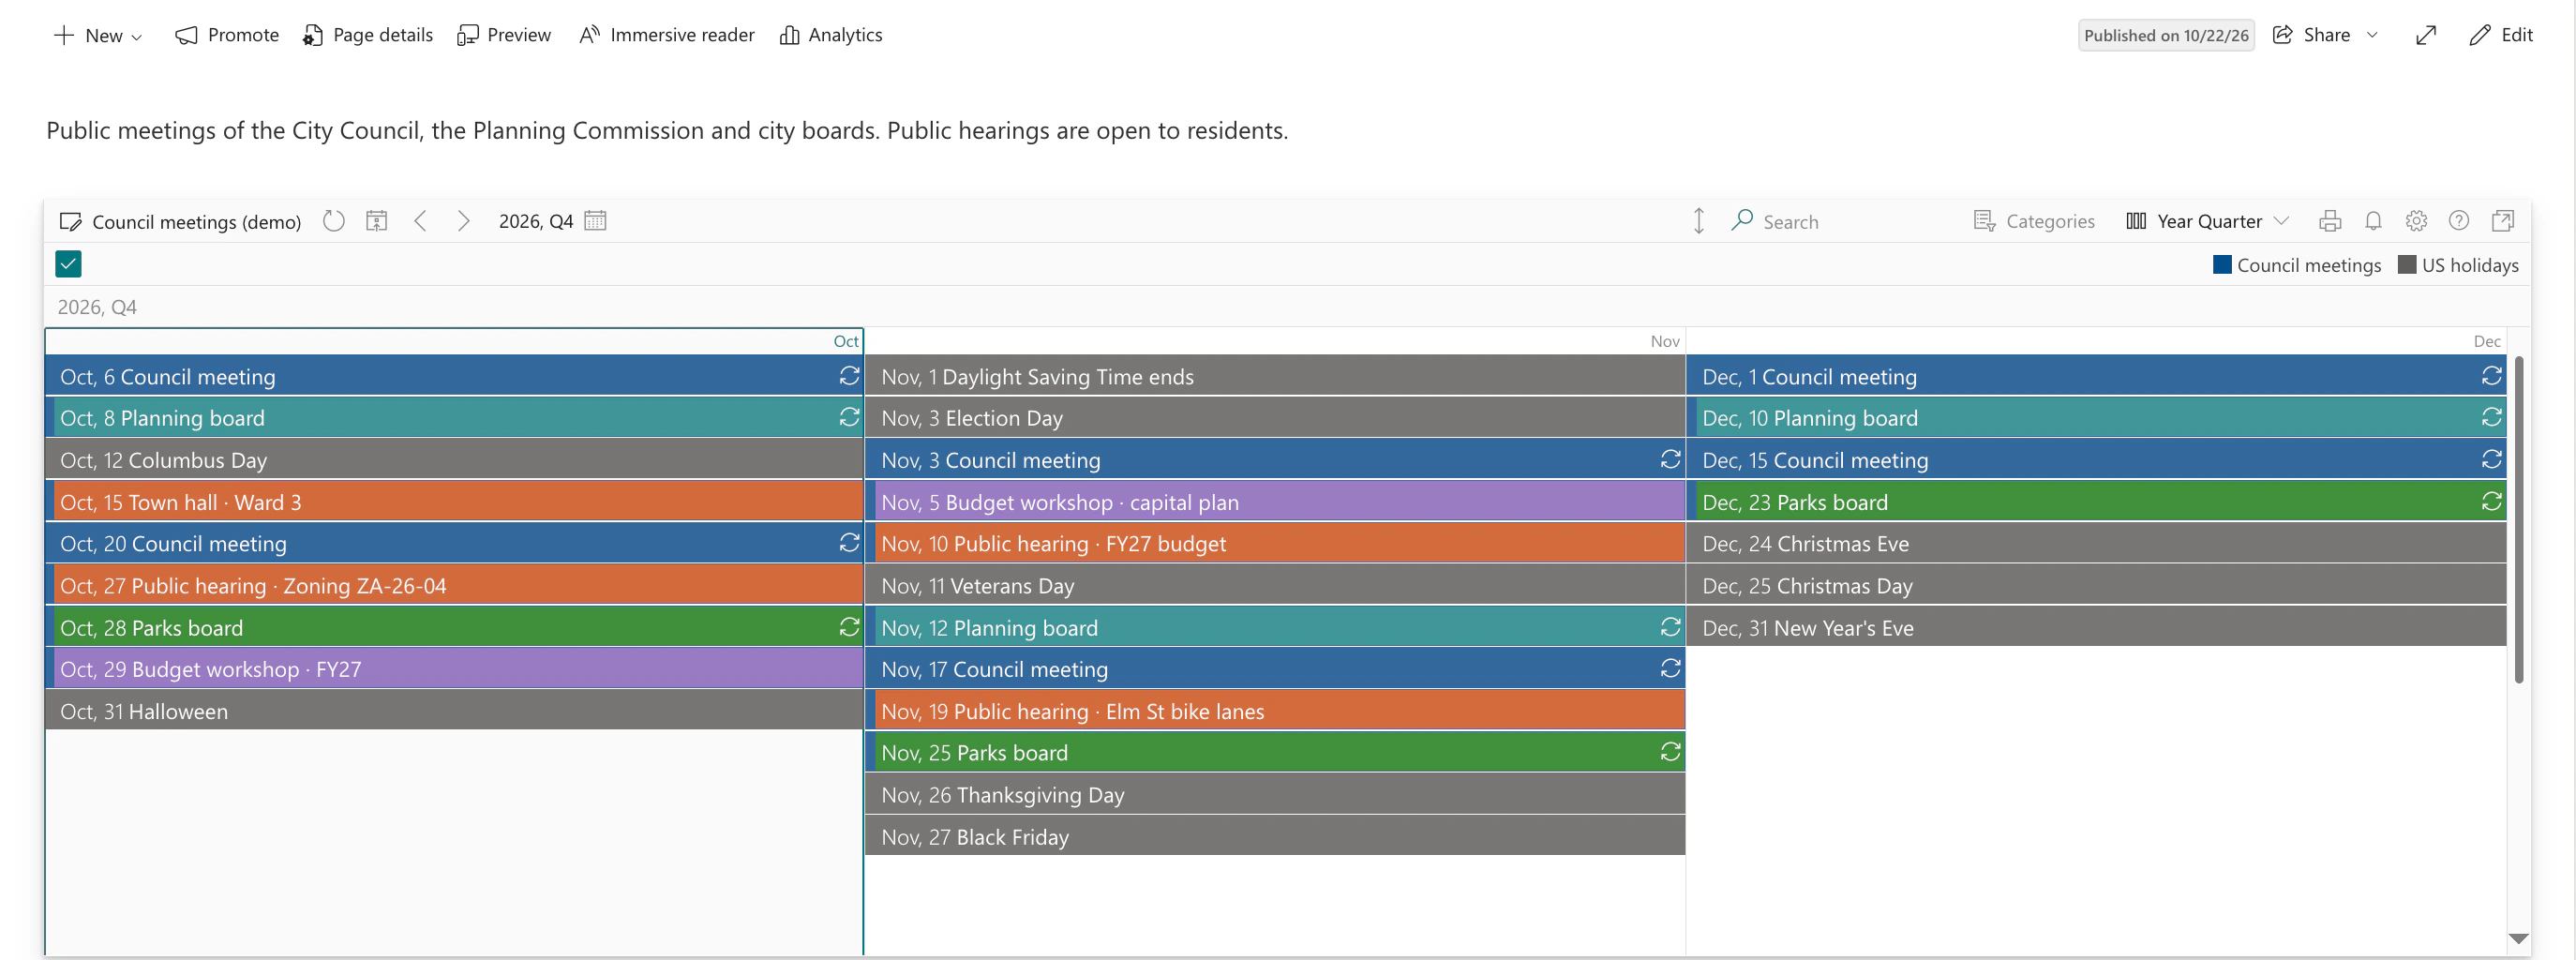Toggle the teal select-all checkbox
Screen dimensions: 2576x960
point(68,264)
